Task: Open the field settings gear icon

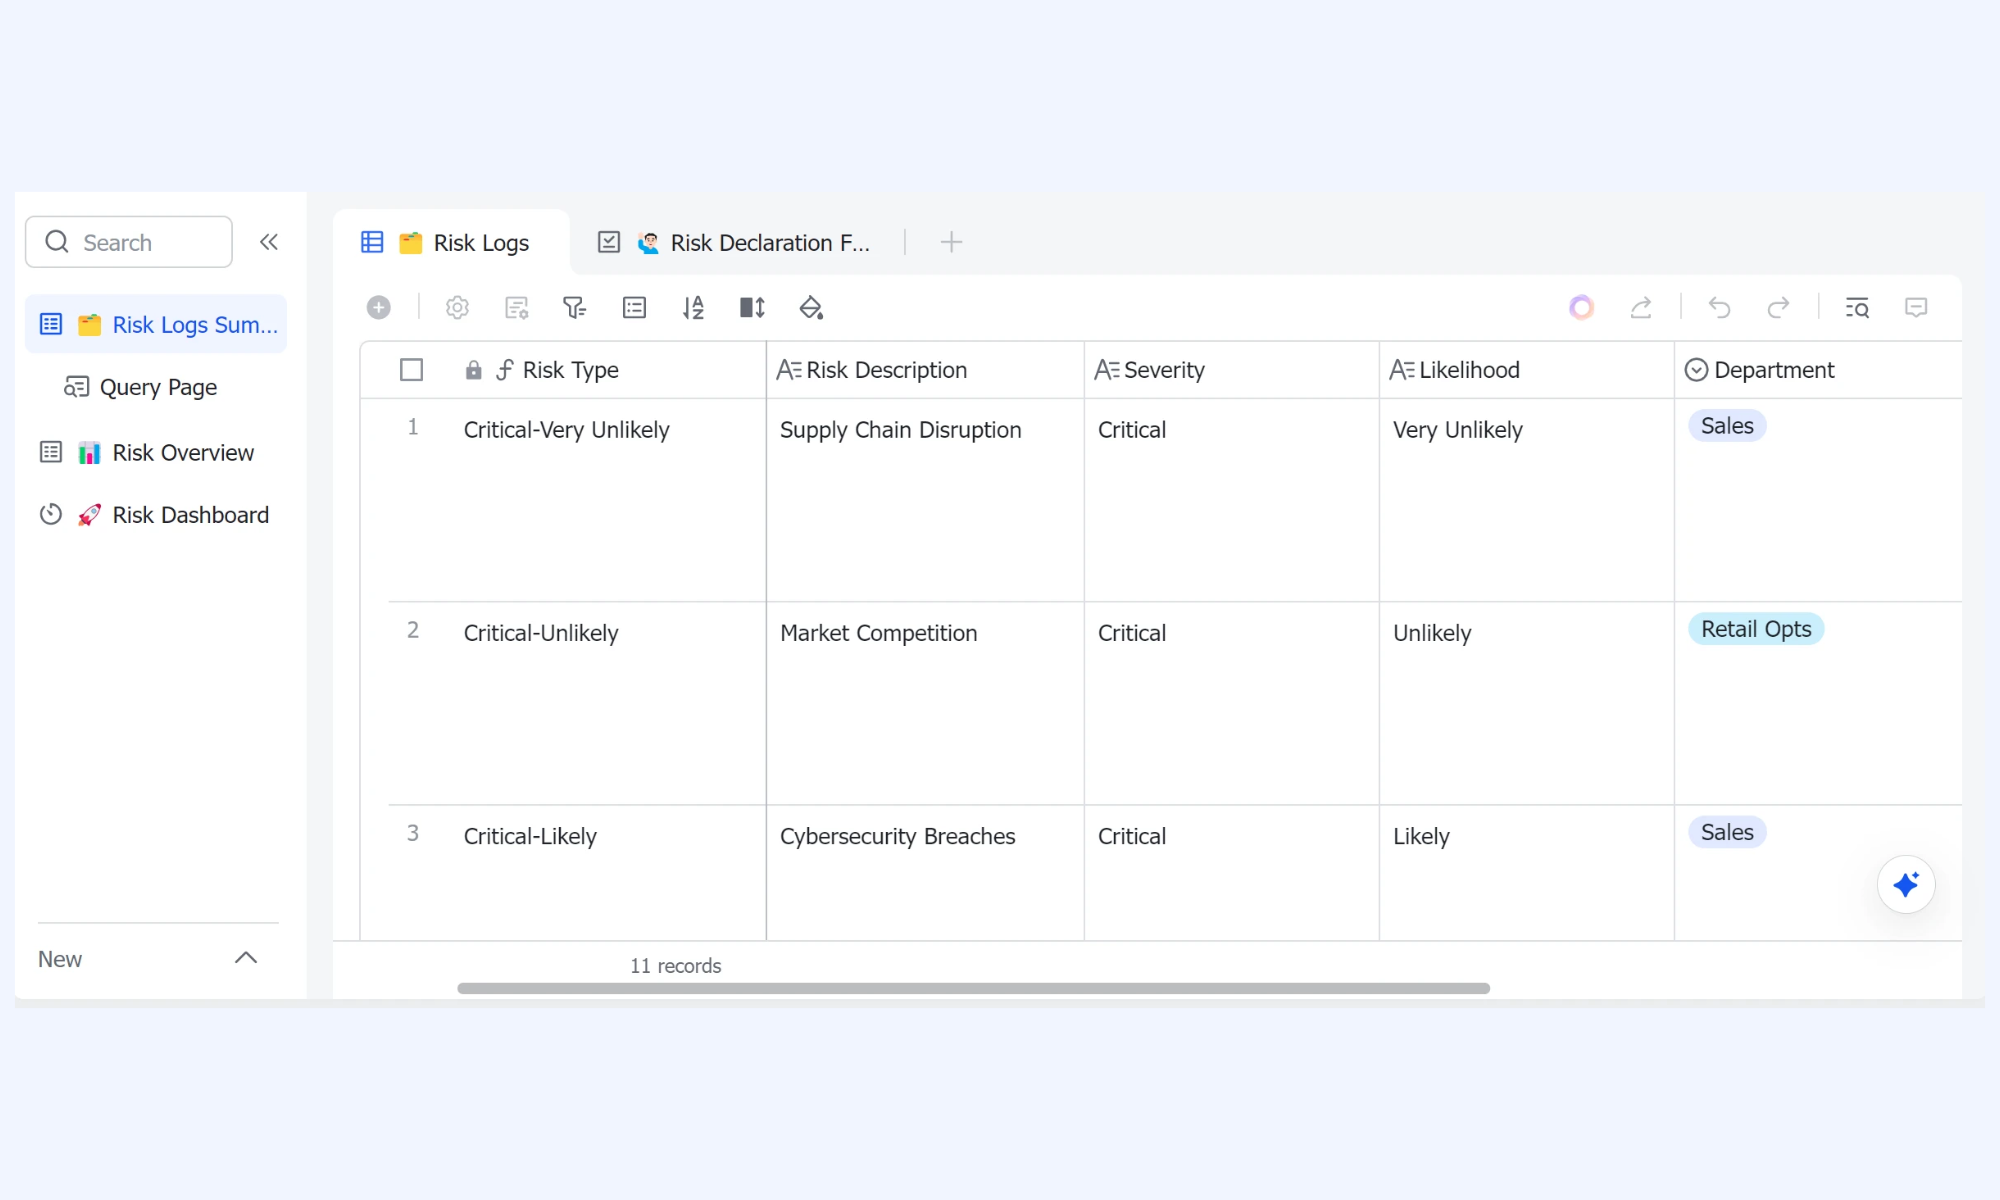Action: pyautogui.click(x=457, y=307)
